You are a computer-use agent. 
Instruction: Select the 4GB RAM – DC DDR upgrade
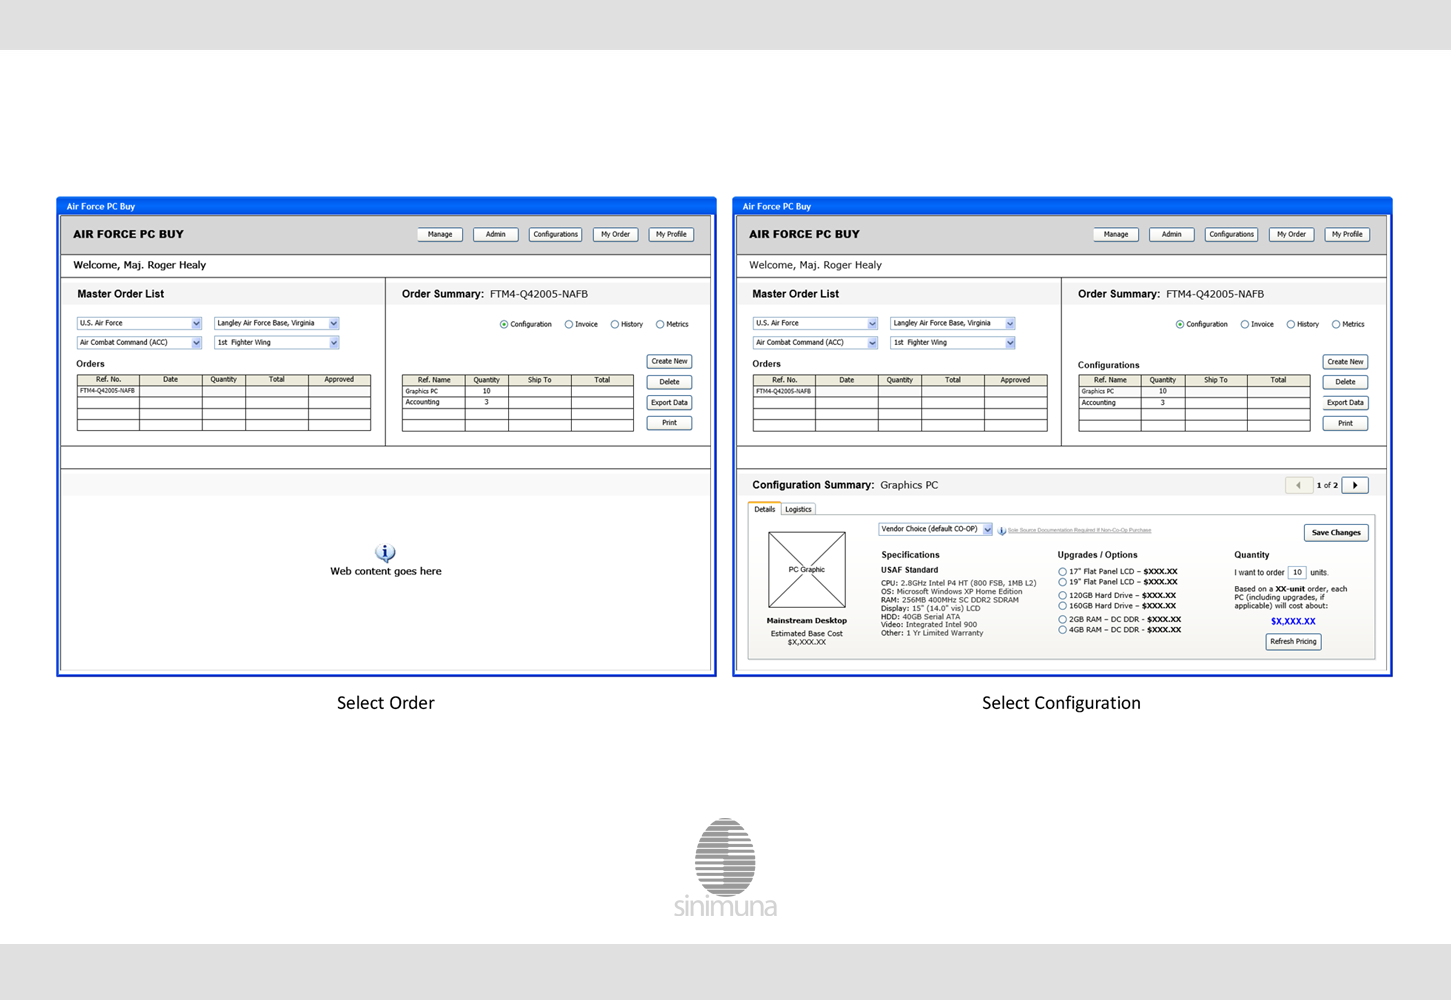pyautogui.click(x=1062, y=630)
